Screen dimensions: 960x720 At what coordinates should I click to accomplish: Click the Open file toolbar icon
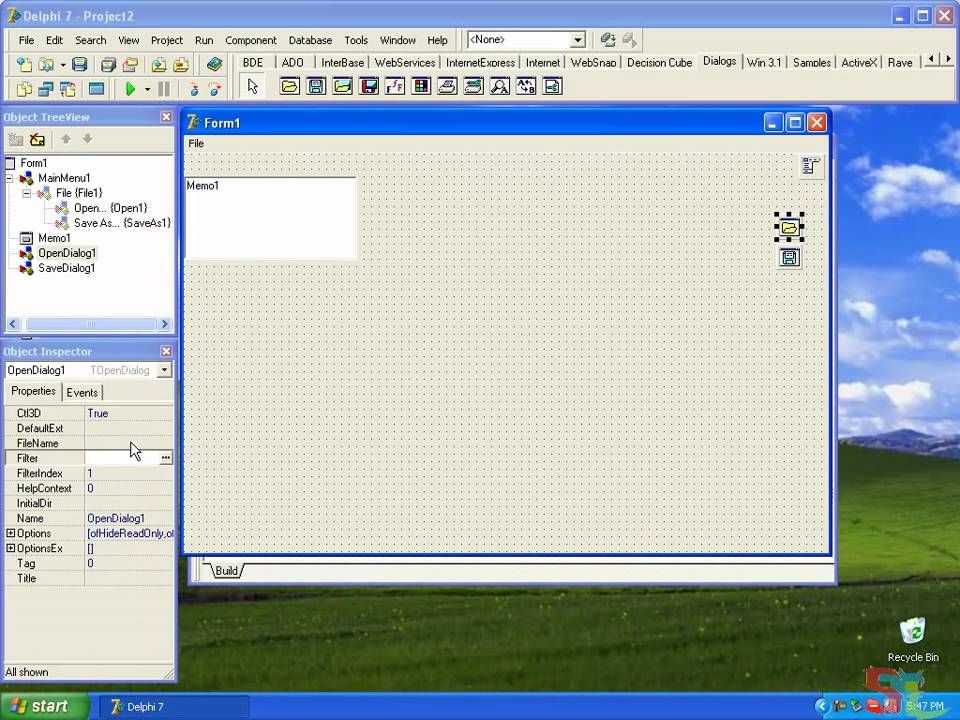(x=47, y=64)
